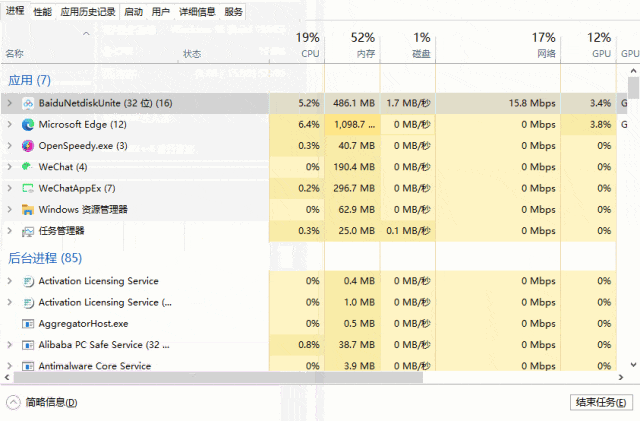
Task: Click the OpenSpeedy.exe icon
Action: pos(28,146)
